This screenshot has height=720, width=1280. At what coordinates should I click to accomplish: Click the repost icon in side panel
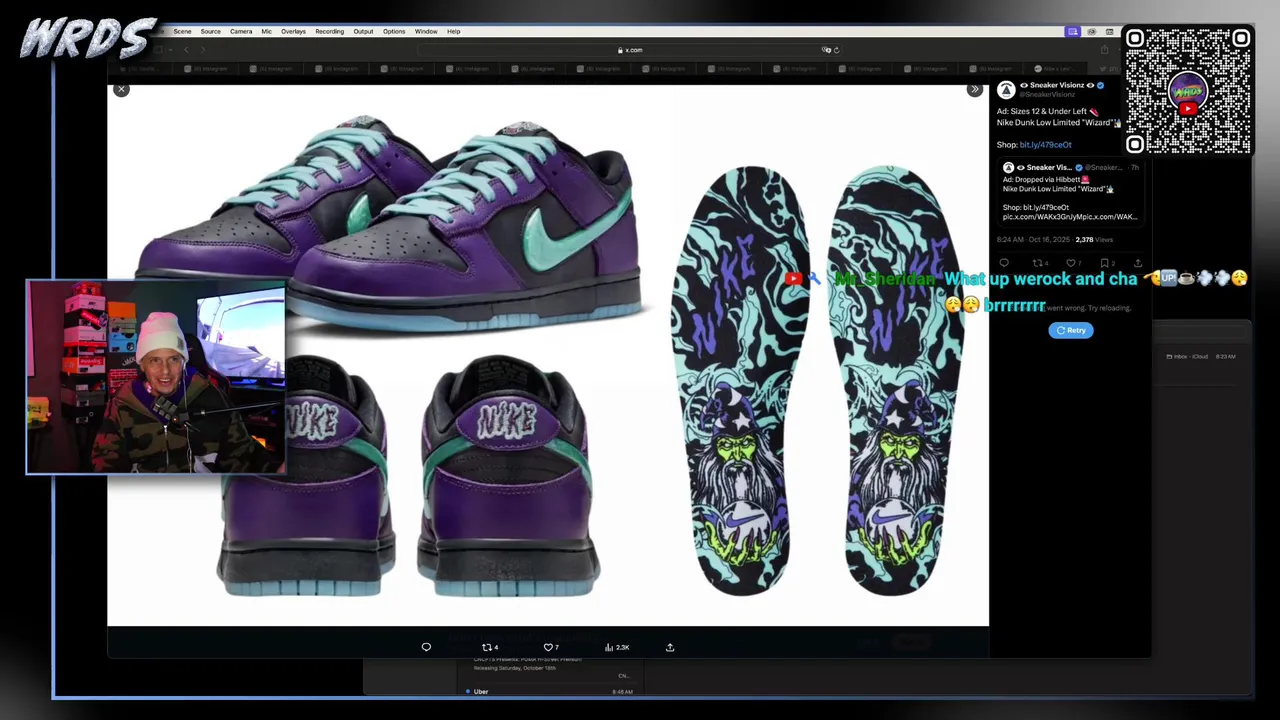coord(1038,263)
